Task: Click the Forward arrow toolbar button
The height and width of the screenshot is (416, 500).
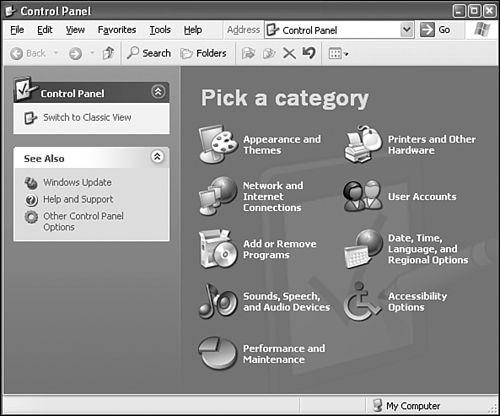Action: click(75, 53)
